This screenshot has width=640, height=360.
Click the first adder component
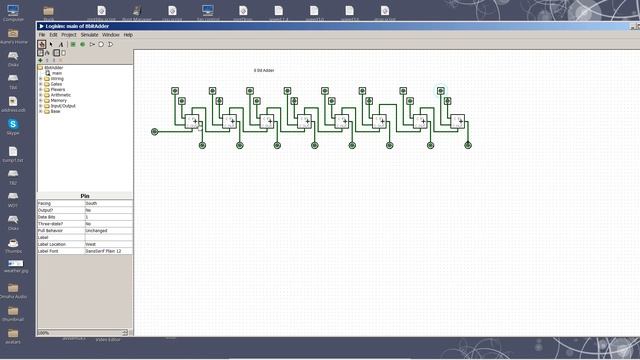pos(192,121)
